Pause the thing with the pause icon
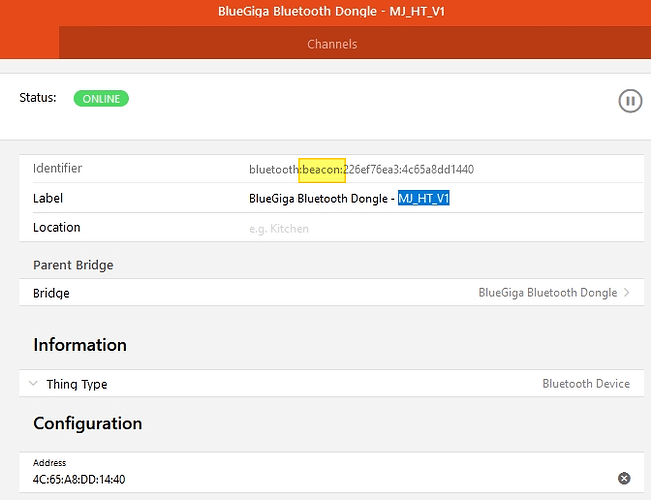Screen dimensions: 651x500 coord(630,101)
